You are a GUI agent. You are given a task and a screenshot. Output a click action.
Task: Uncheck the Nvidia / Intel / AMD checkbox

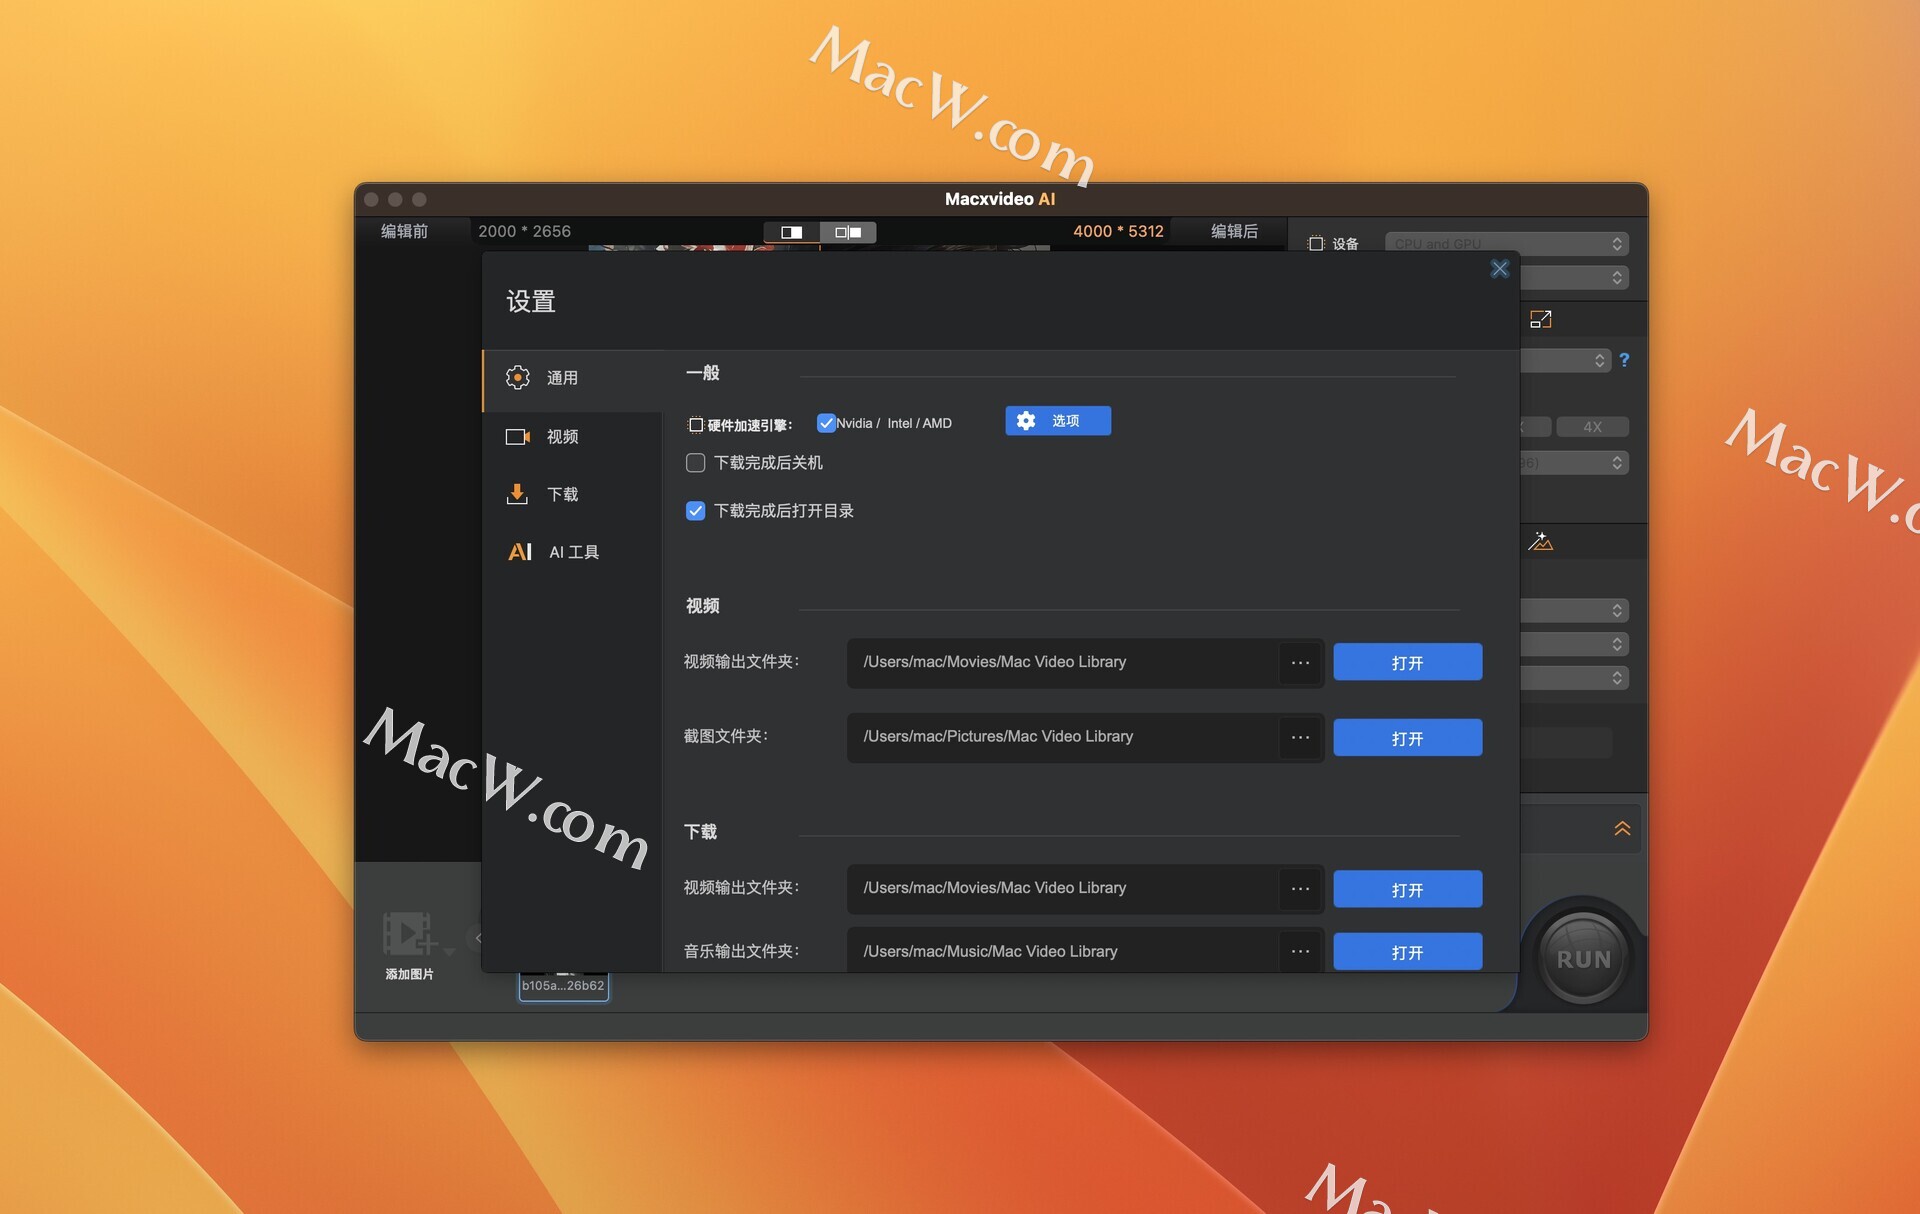click(x=826, y=423)
